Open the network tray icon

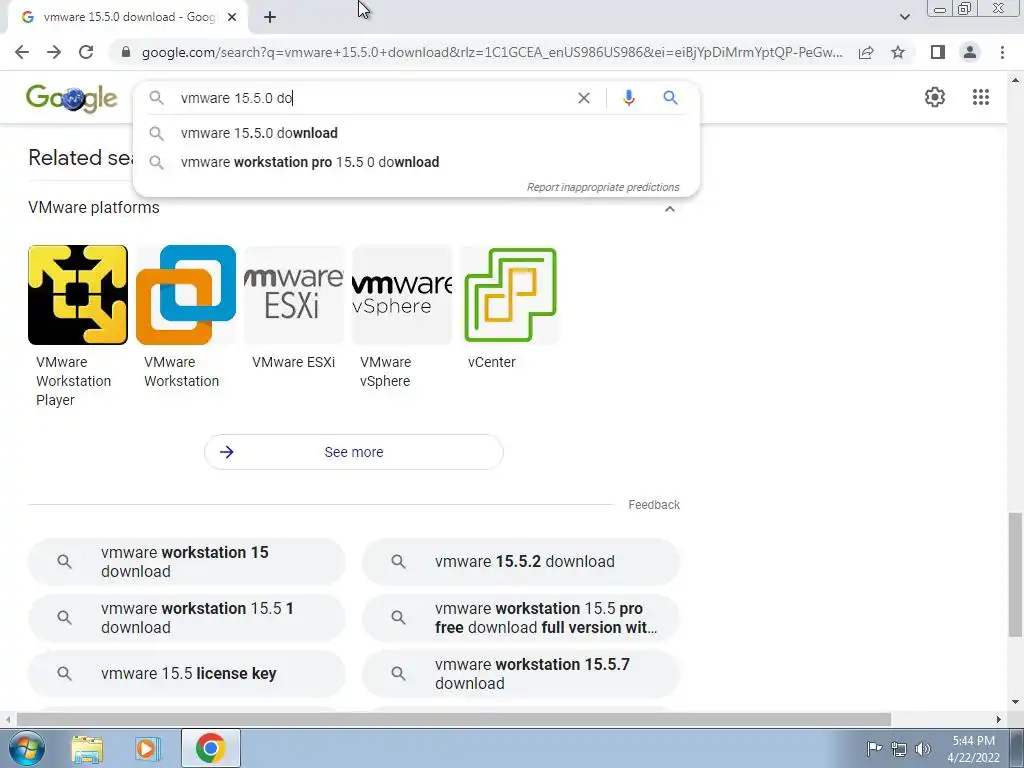click(x=899, y=749)
